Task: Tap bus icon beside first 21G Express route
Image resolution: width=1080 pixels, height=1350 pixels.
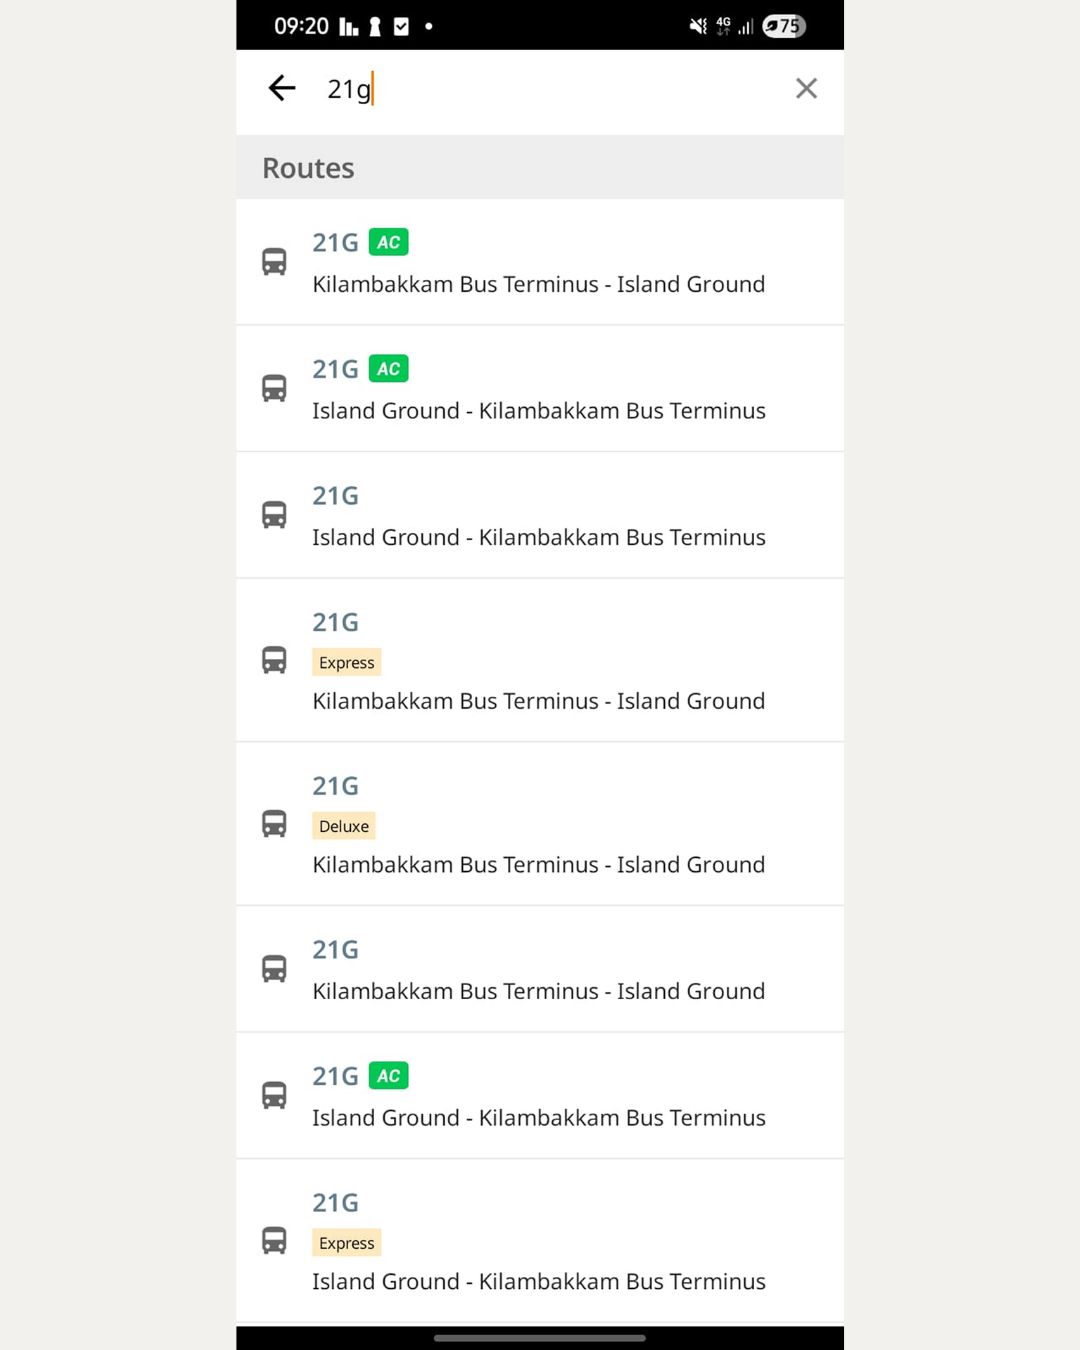Action: click(274, 660)
